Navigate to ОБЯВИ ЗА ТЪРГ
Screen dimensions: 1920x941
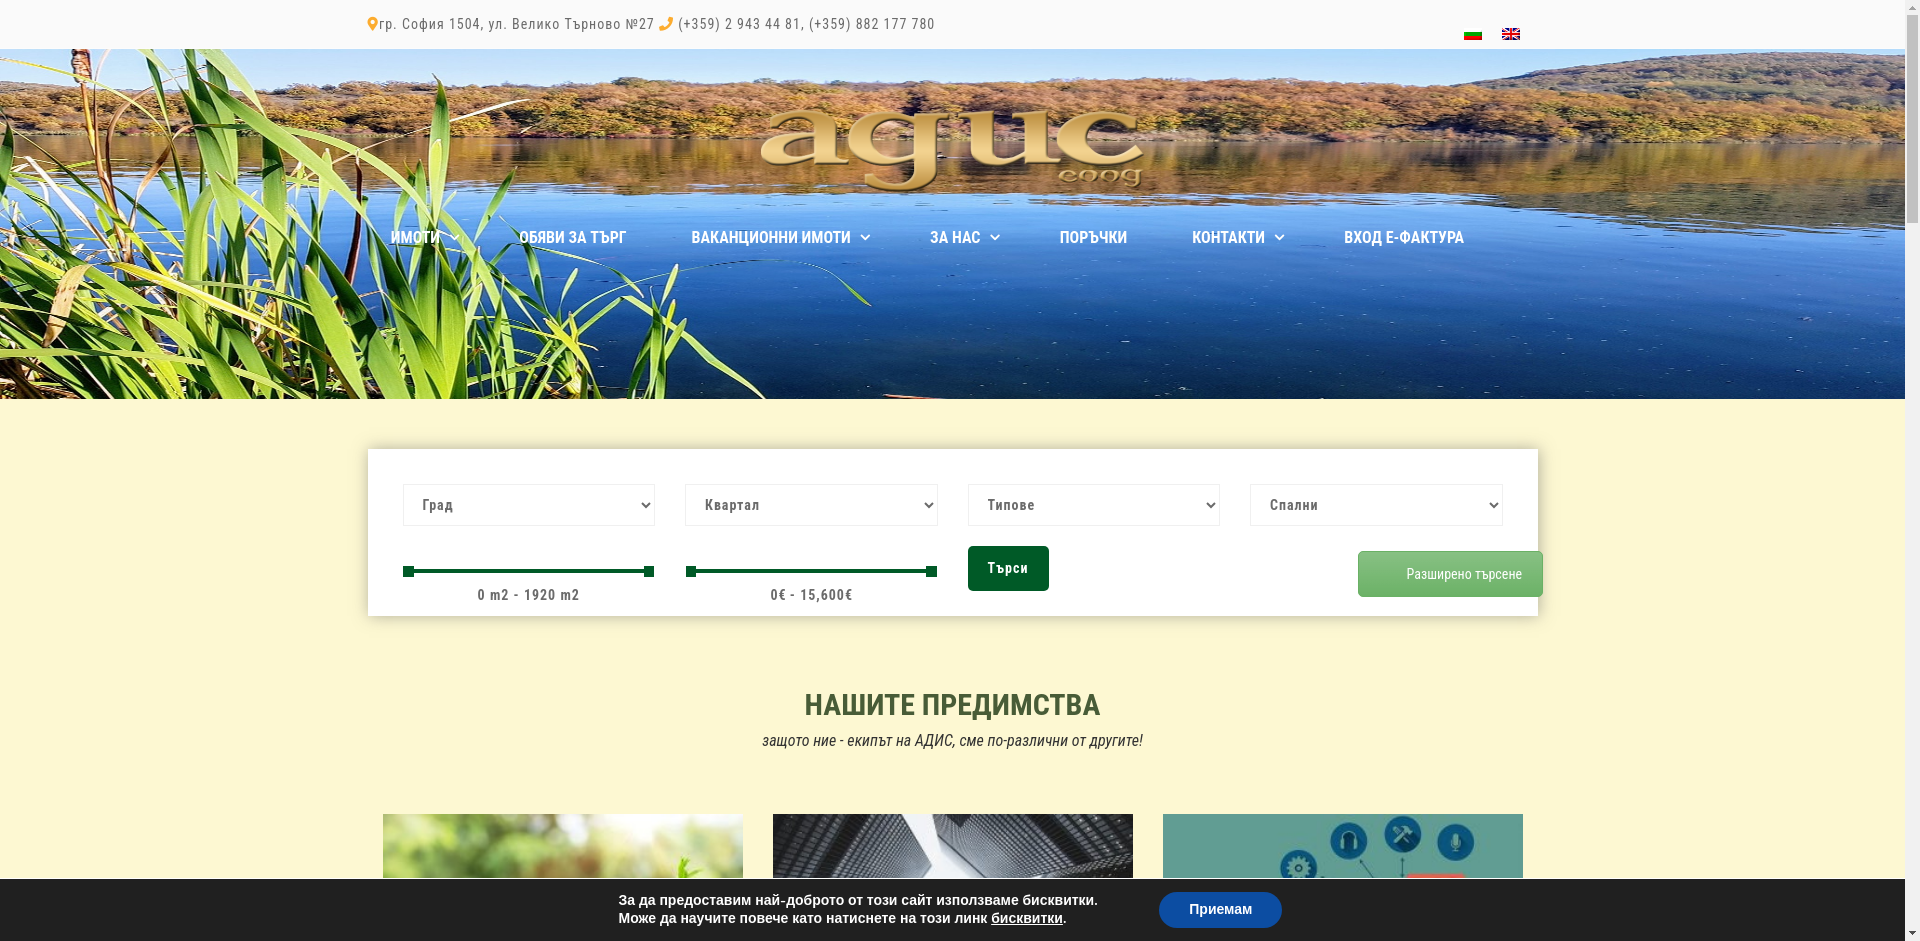tap(571, 237)
